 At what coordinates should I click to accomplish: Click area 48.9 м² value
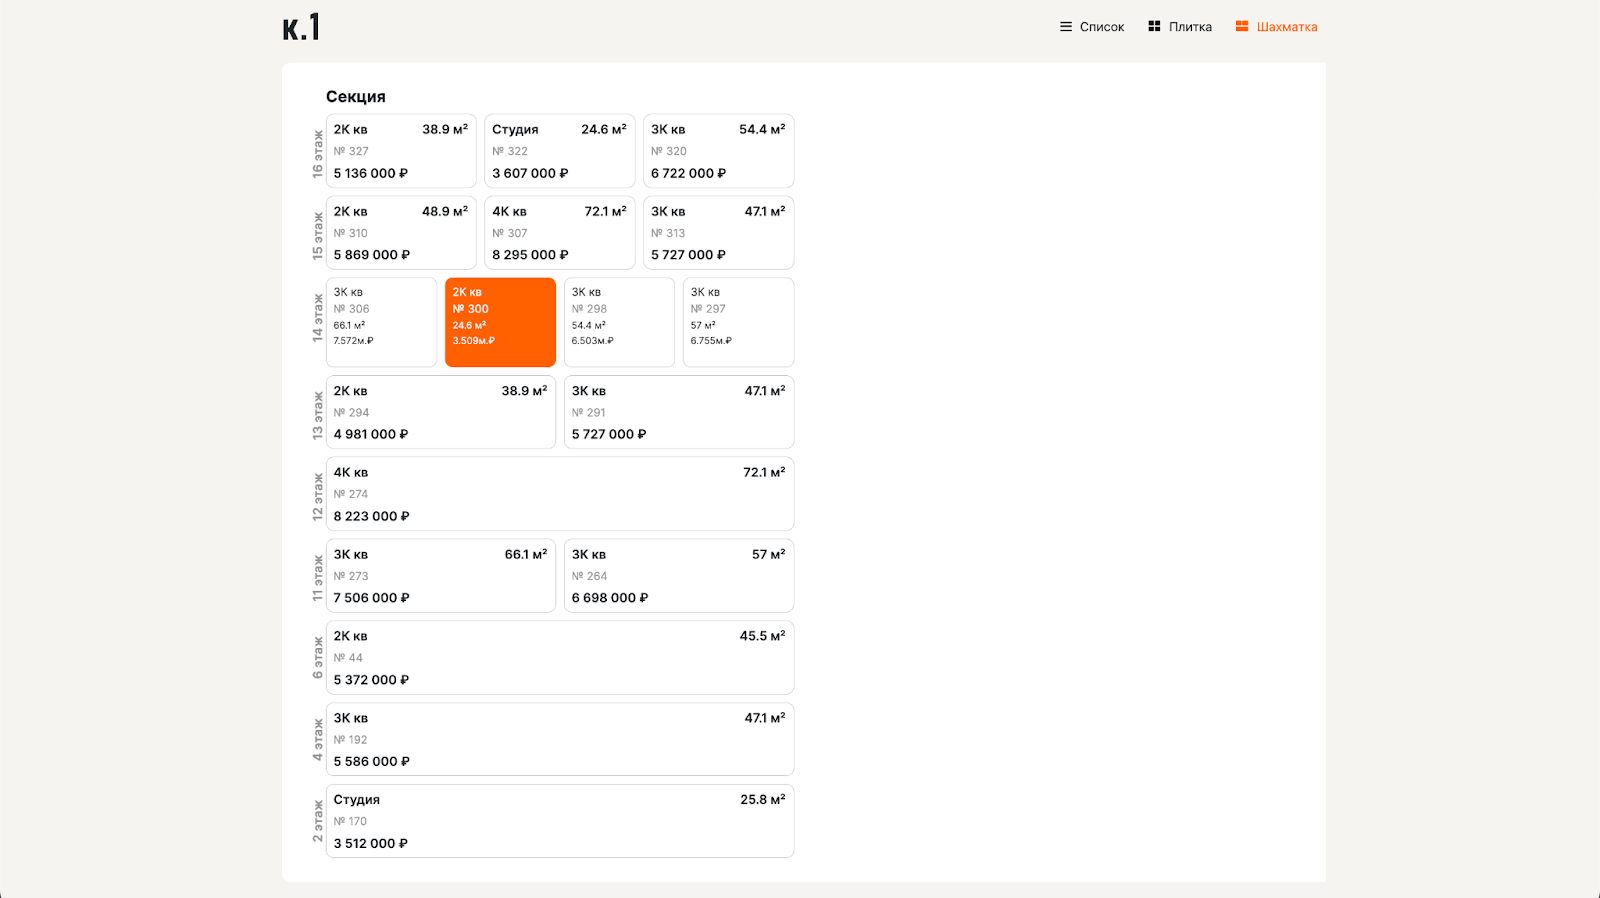click(x=445, y=211)
